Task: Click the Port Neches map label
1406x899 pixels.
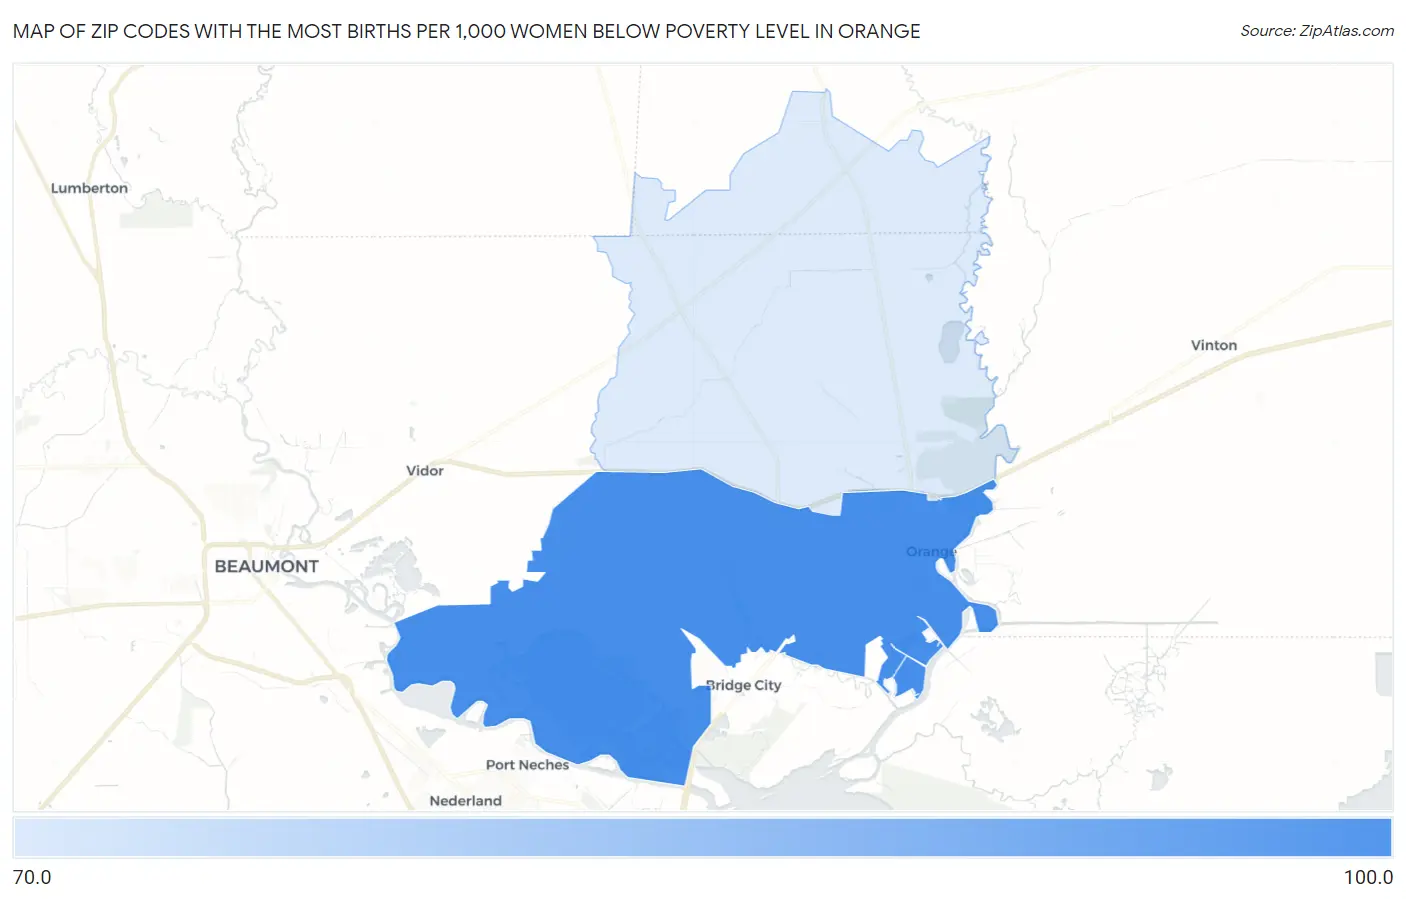Action: coord(527,765)
